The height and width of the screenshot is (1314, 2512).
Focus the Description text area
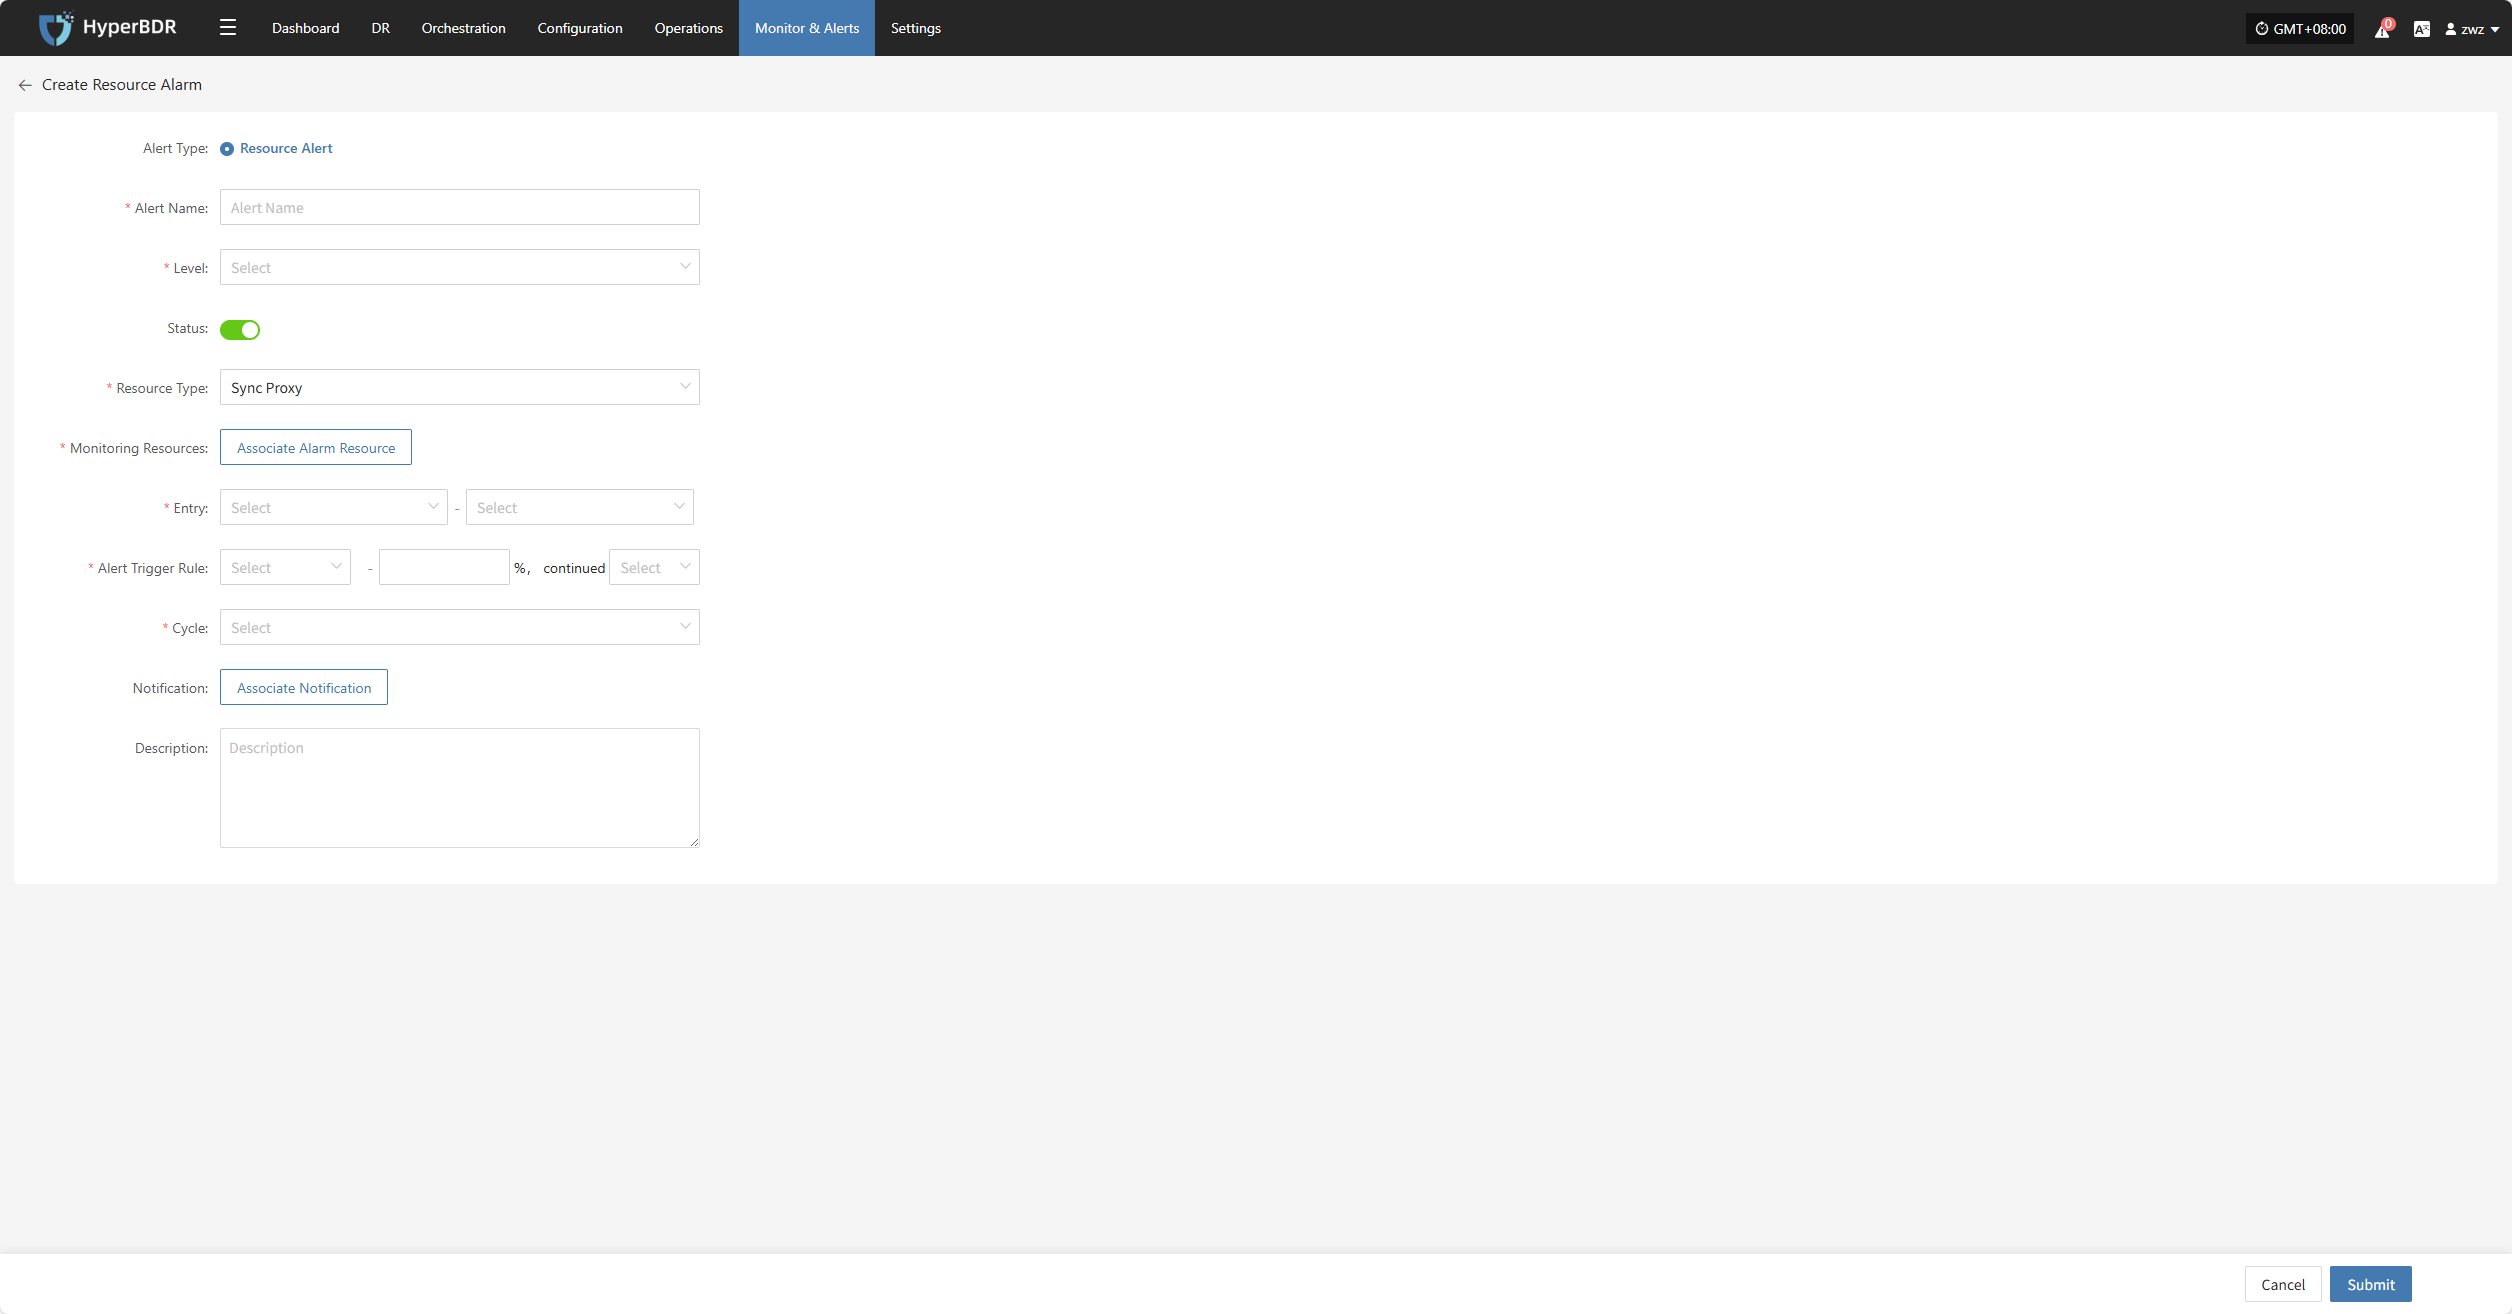460,788
